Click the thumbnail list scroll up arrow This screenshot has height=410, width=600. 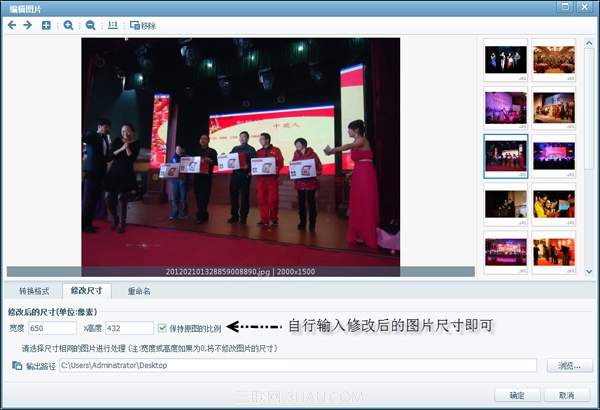(x=589, y=43)
